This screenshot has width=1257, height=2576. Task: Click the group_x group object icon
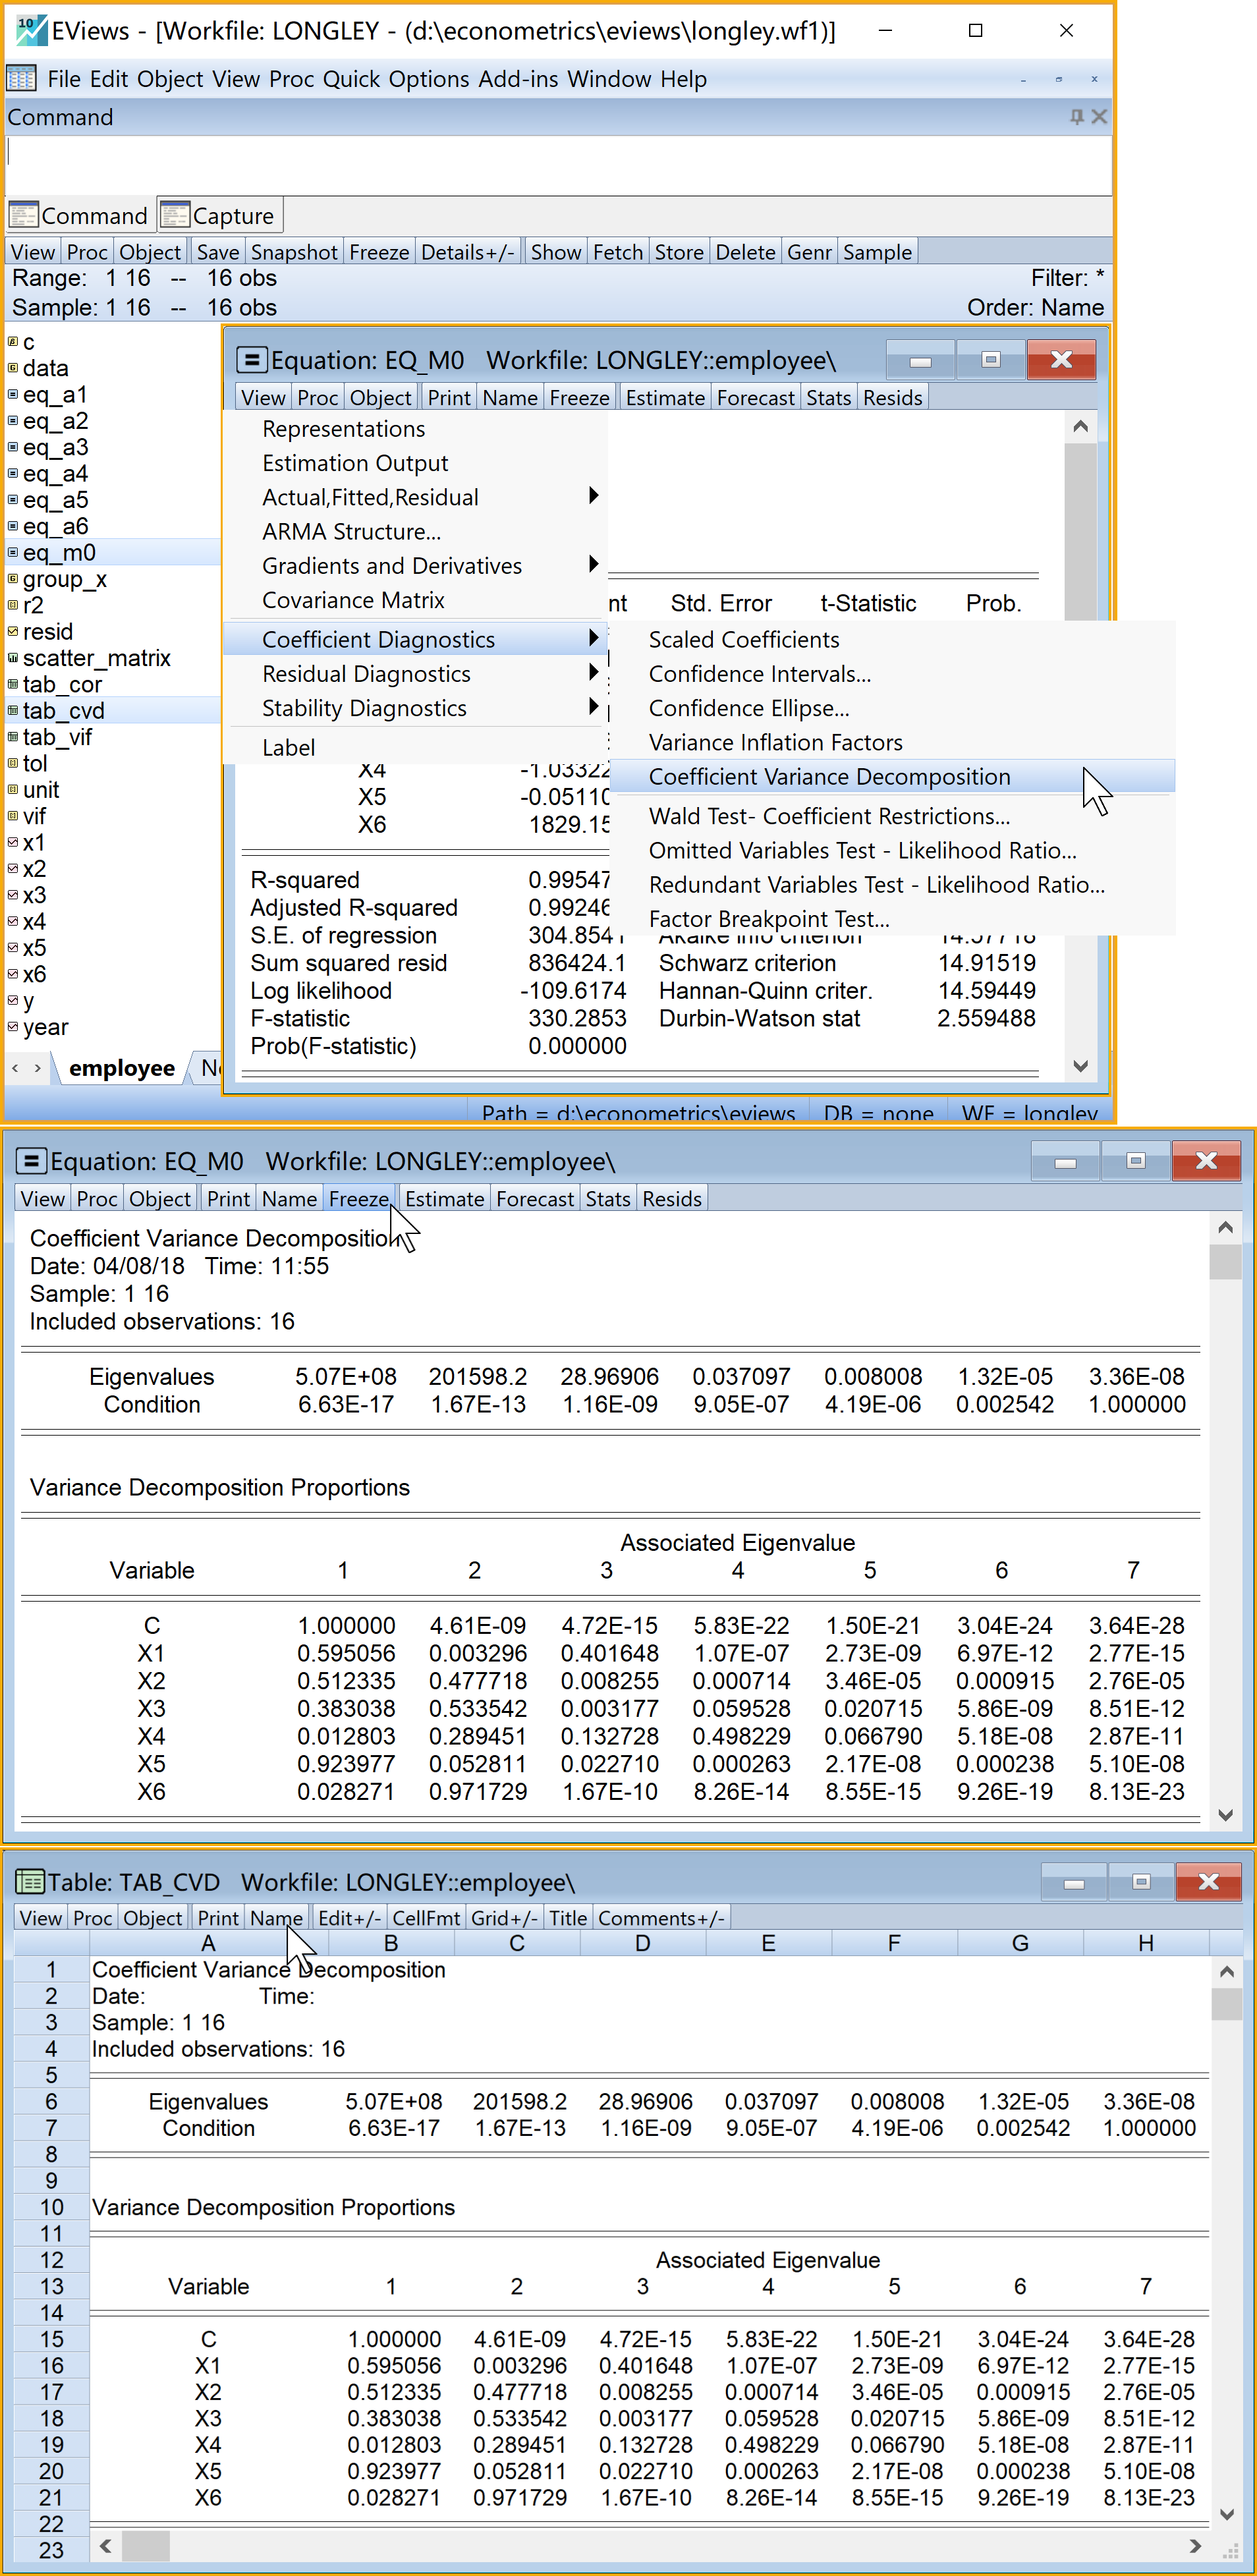click(x=13, y=579)
